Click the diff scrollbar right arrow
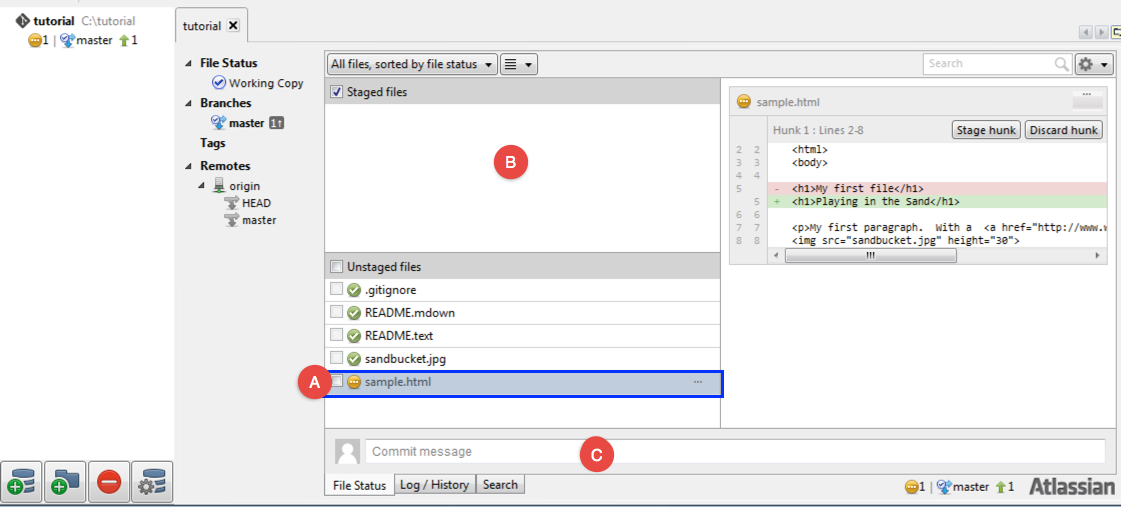The width and height of the screenshot is (1121, 507). (1097, 255)
